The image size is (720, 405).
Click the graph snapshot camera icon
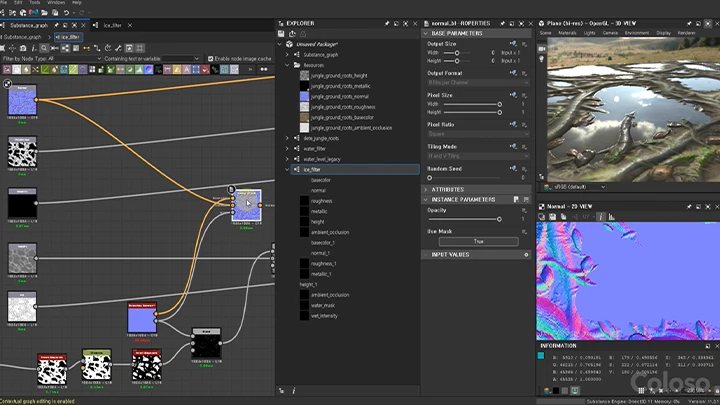point(23,48)
